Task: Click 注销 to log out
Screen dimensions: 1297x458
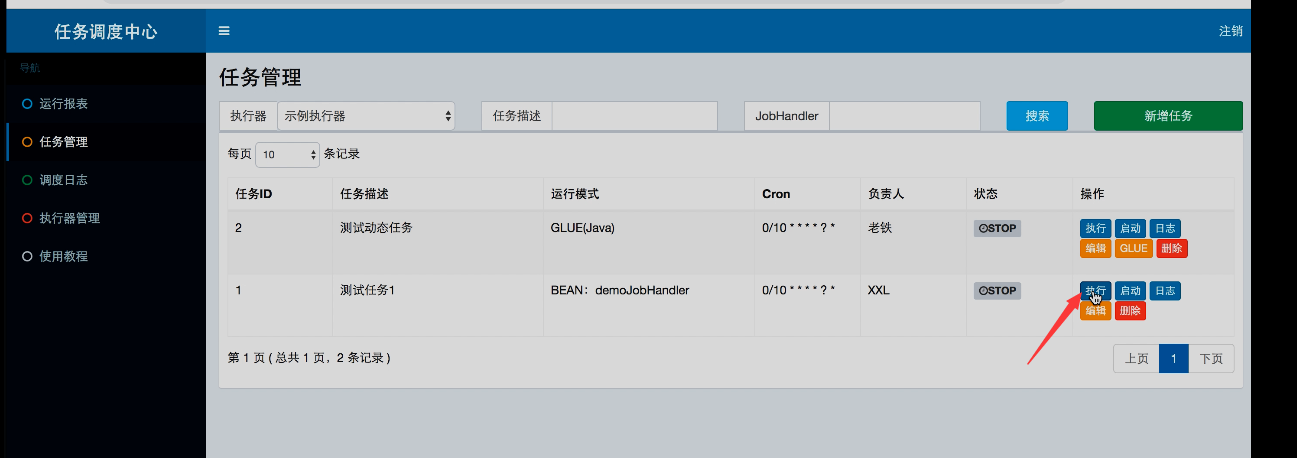Action: point(1231,31)
